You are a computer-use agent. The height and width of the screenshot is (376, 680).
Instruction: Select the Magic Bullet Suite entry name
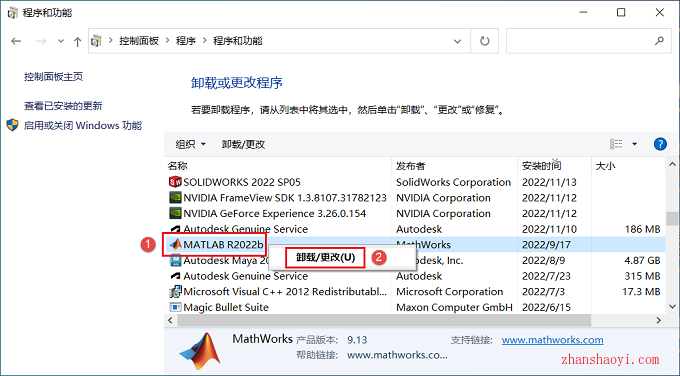click(226, 307)
